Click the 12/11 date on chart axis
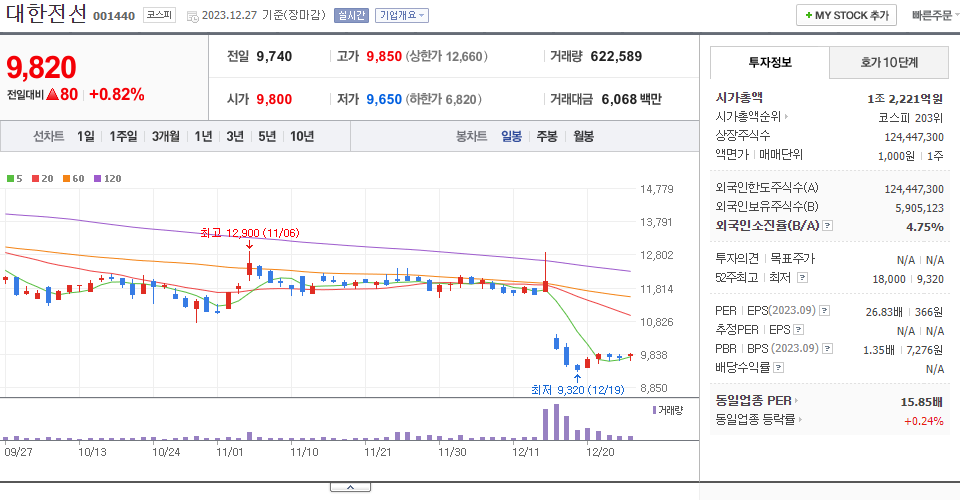 tap(526, 452)
